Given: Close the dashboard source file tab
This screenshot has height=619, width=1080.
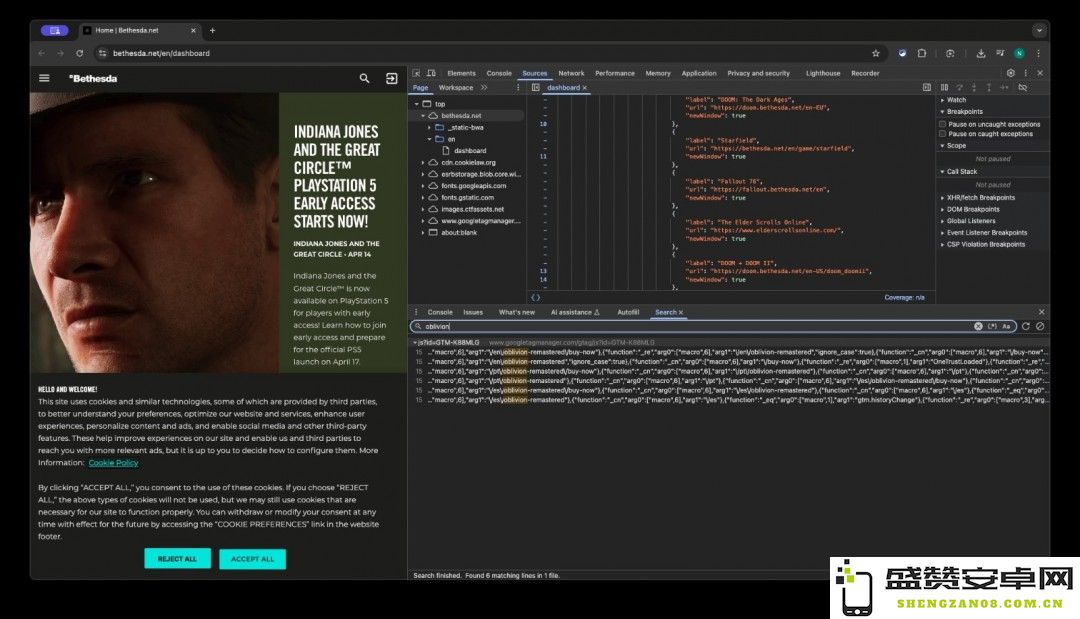Looking at the screenshot, I should (585, 87).
